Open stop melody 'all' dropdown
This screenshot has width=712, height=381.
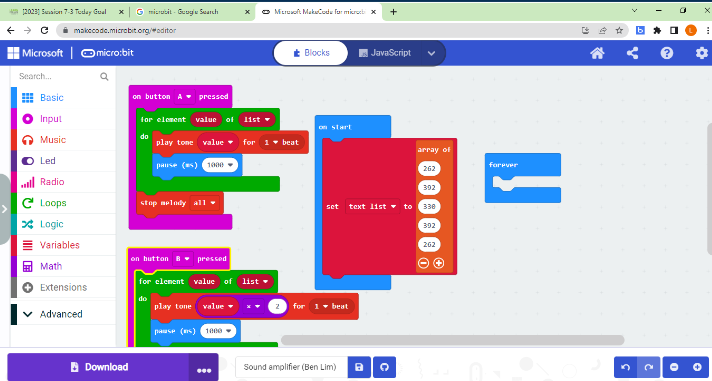tap(204, 203)
